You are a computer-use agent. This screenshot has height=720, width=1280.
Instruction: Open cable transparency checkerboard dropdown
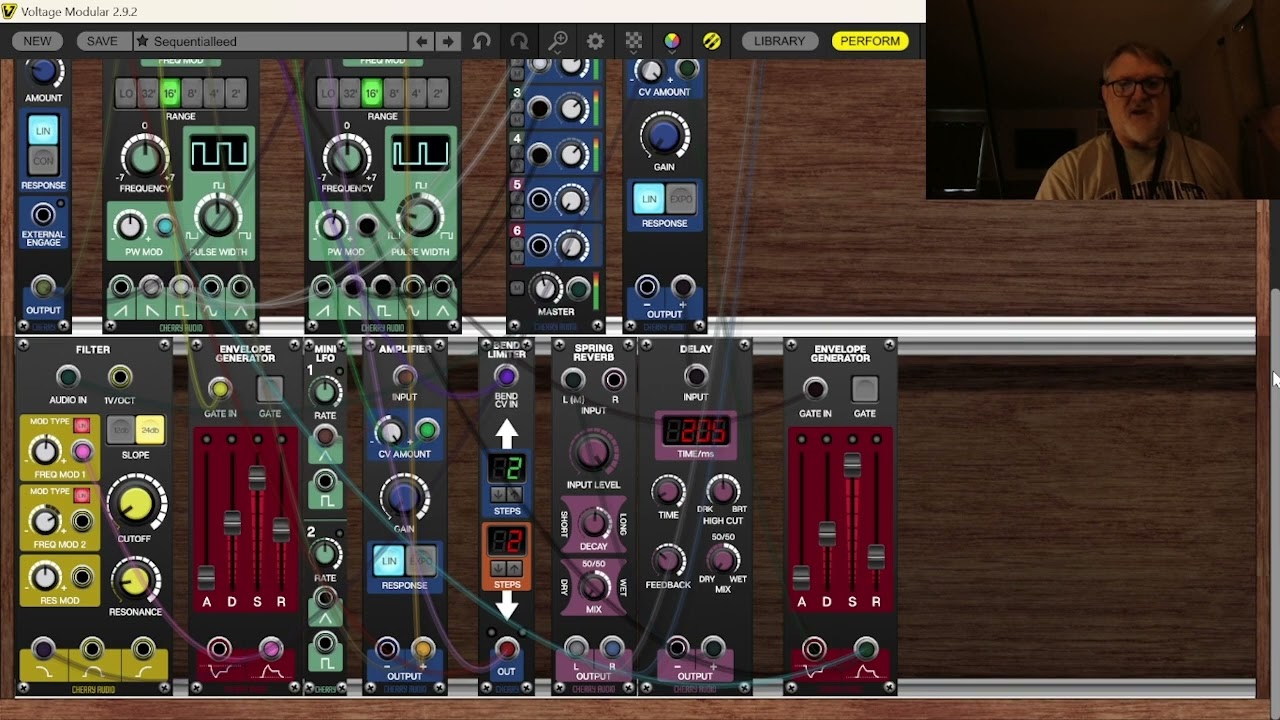(x=634, y=41)
